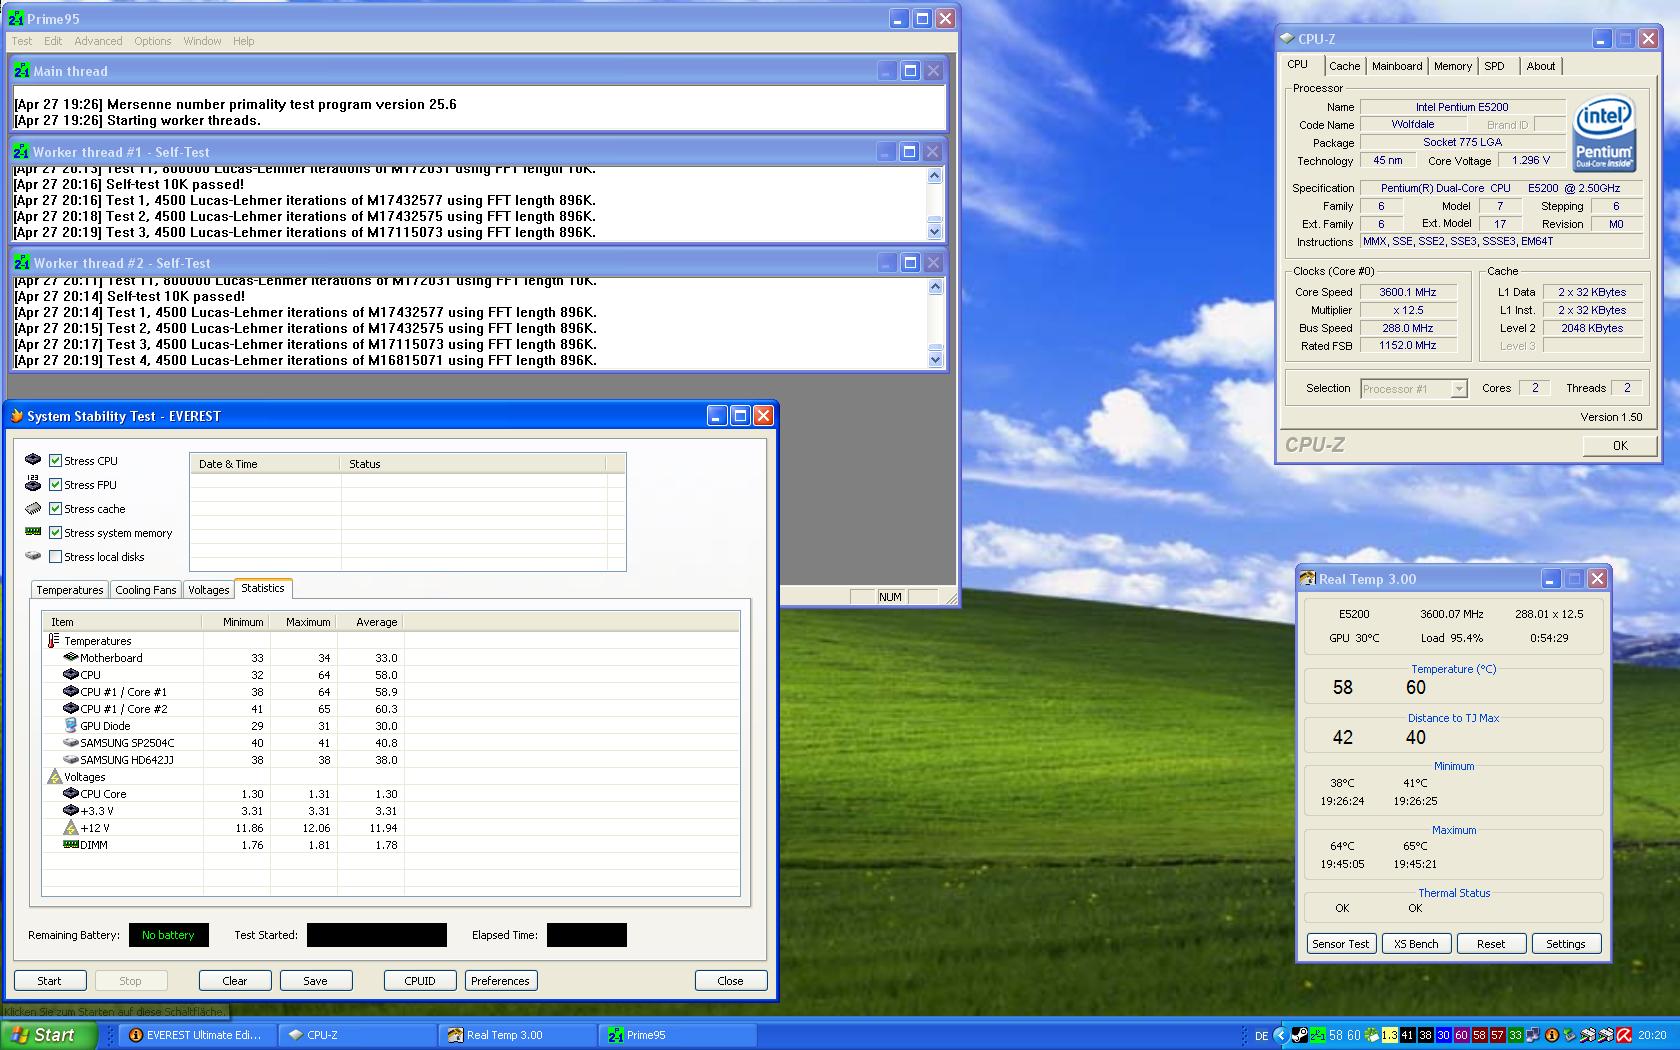Viewport: 1680px width, 1050px height.
Task: Click the orange info tray icon
Action: click(x=1552, y=1035)
